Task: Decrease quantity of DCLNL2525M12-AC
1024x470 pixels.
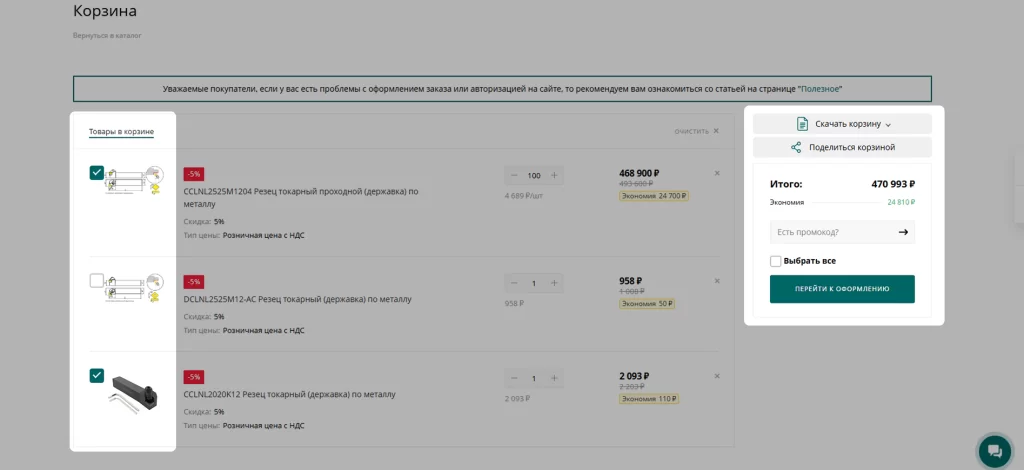Action: pyautogui.click(x=514, y=283)
